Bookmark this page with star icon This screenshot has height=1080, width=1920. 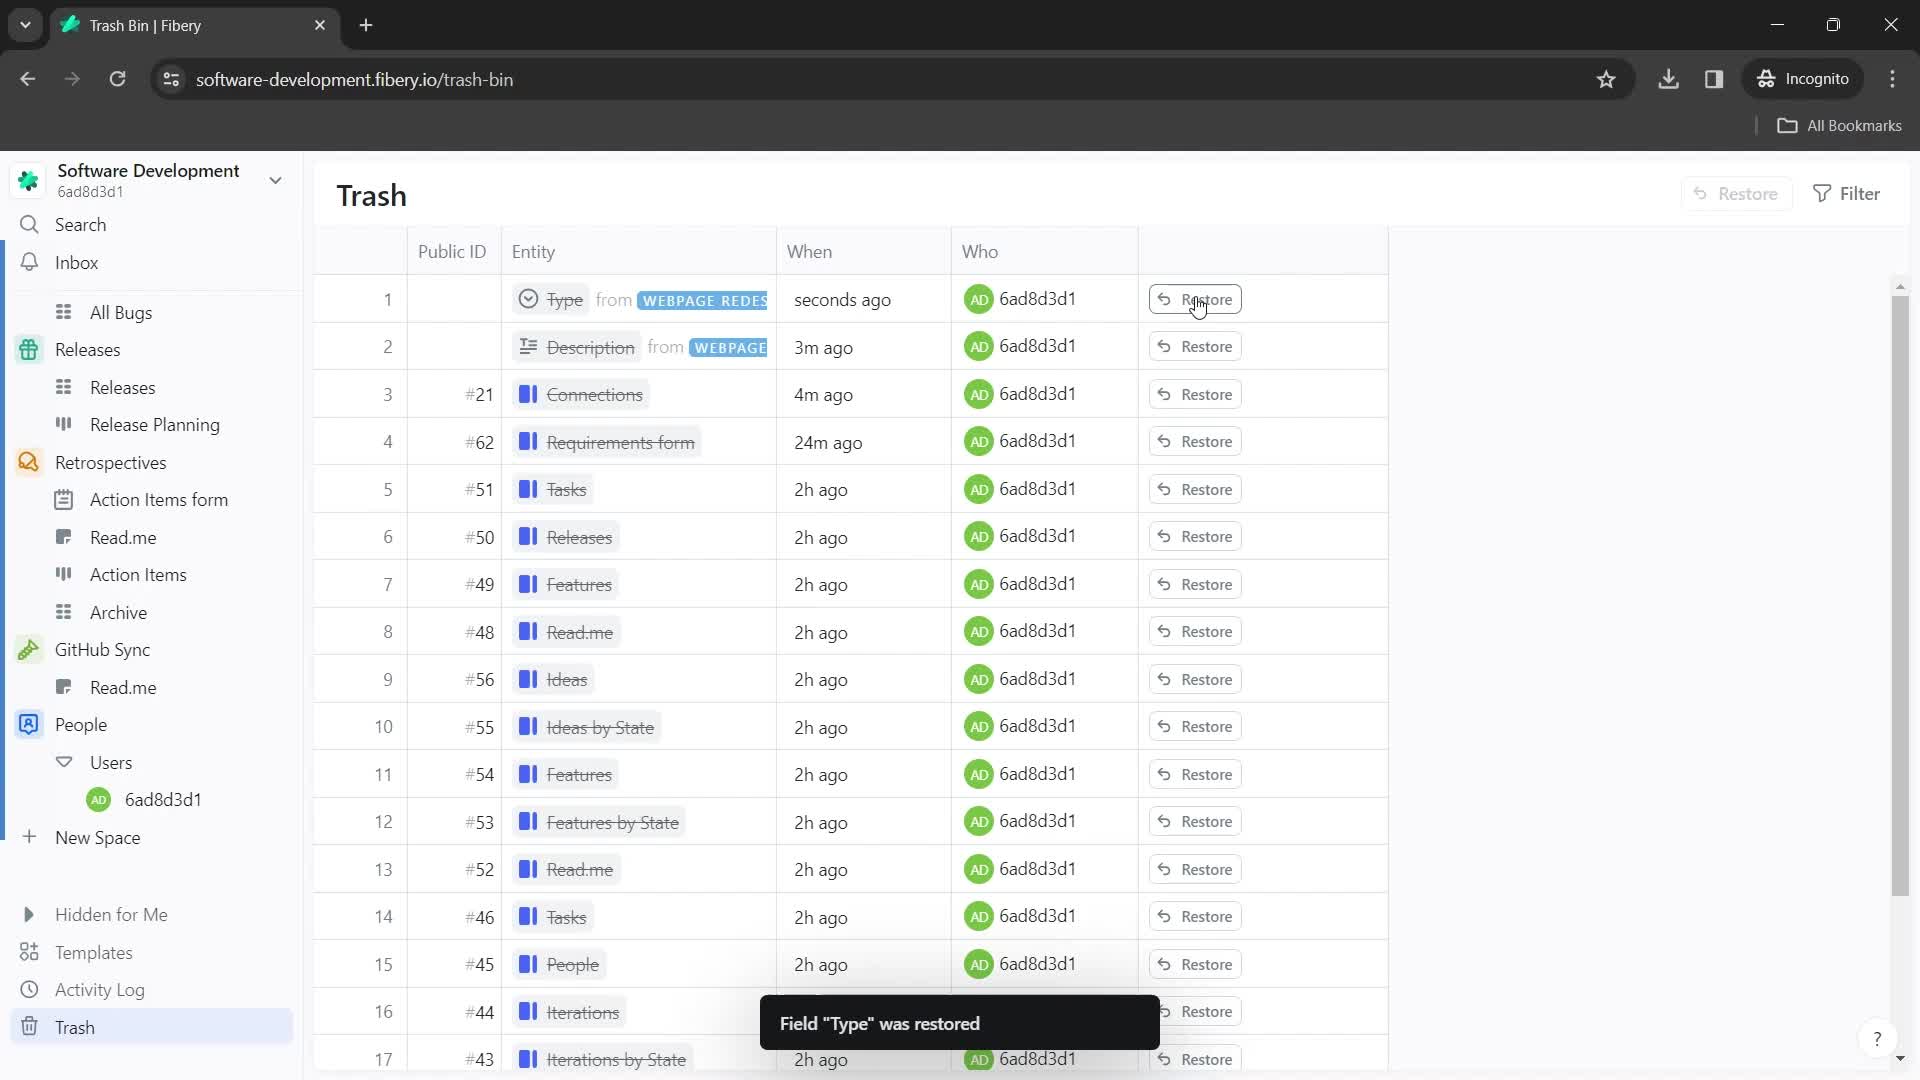[x=1606, y=79]
